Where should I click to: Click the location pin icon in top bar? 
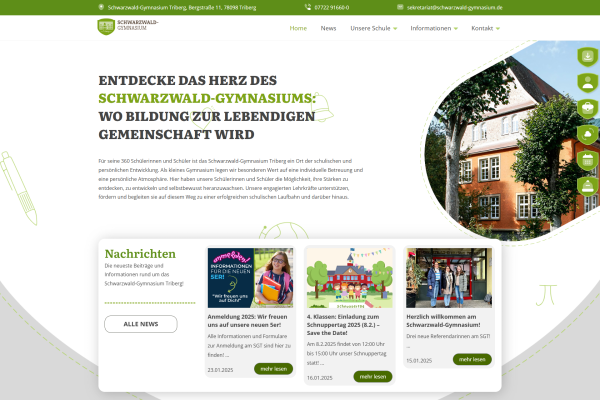(x=101, y=7)
